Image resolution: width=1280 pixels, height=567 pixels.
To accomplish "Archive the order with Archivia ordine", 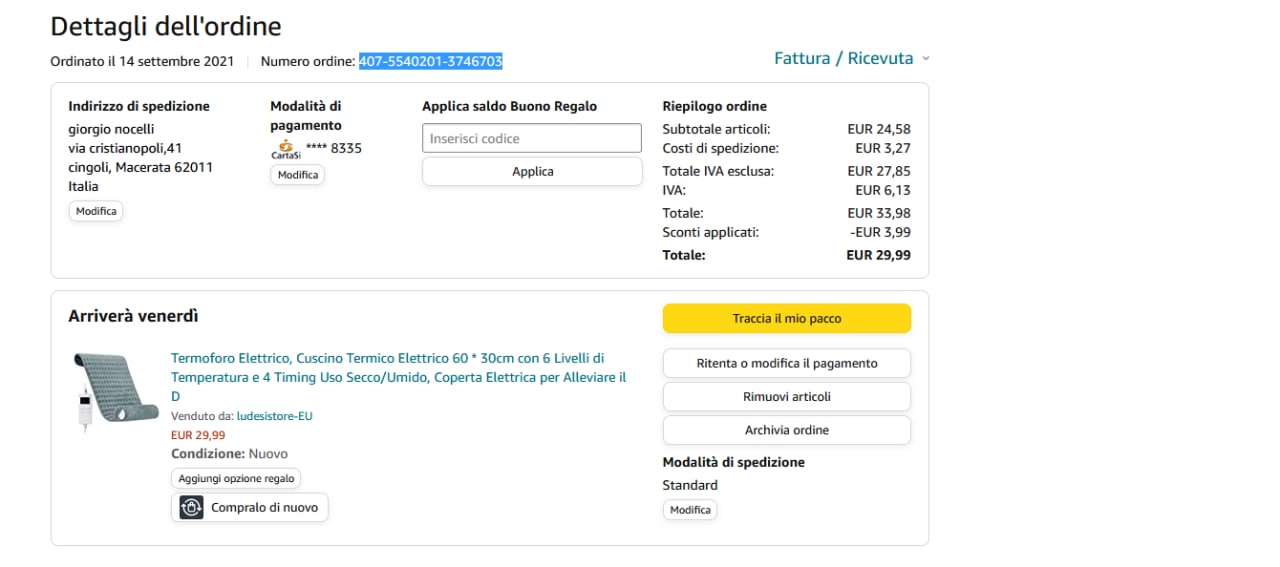I will [786, 430].
